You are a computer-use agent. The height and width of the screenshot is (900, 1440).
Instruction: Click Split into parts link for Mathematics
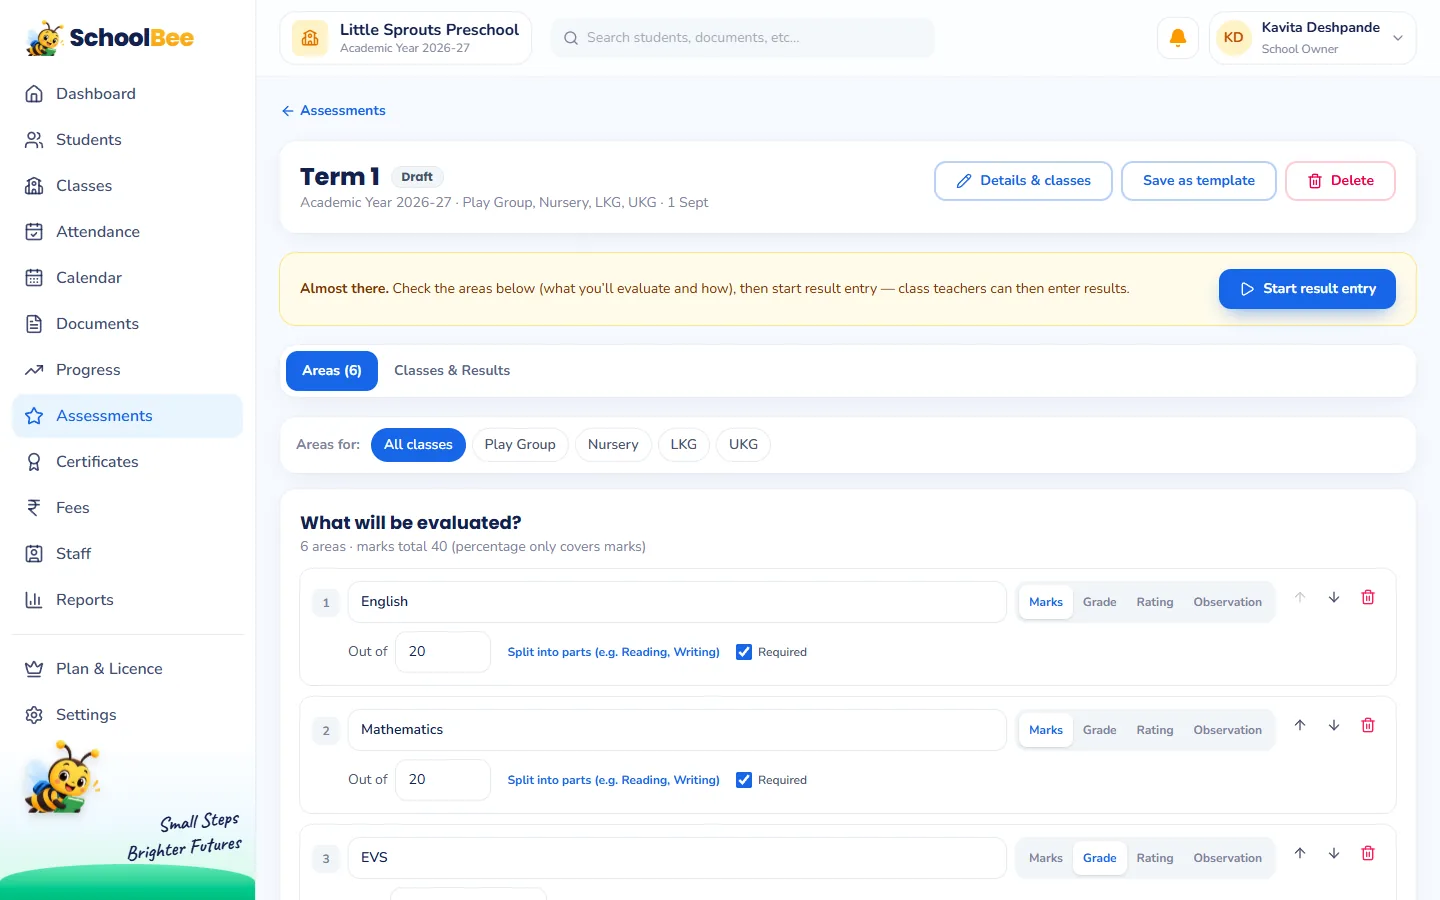(x=613, y=780)
